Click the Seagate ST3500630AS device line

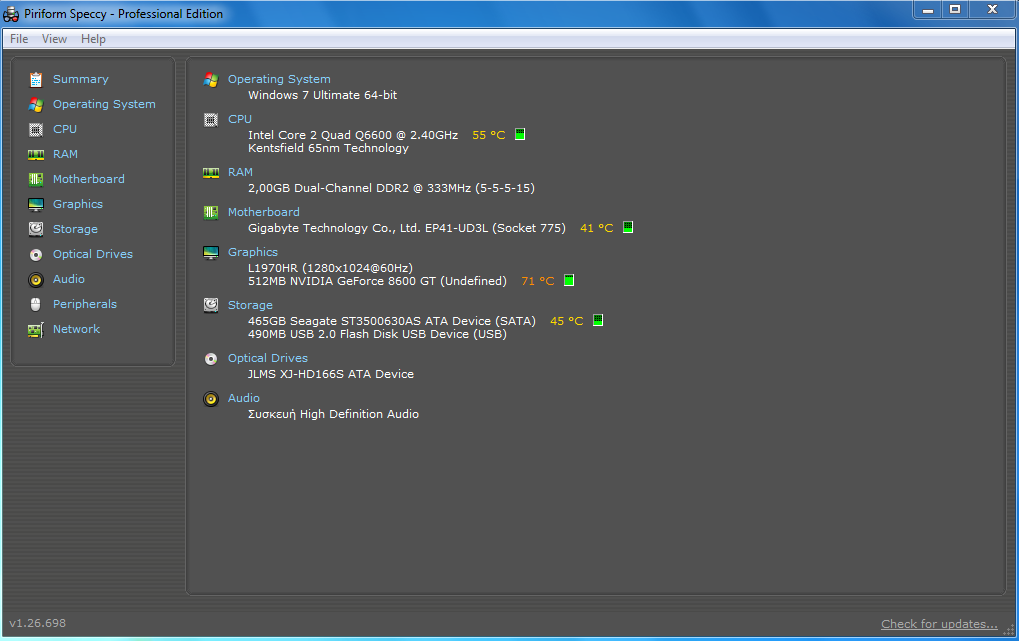click(x=392, y=321)
